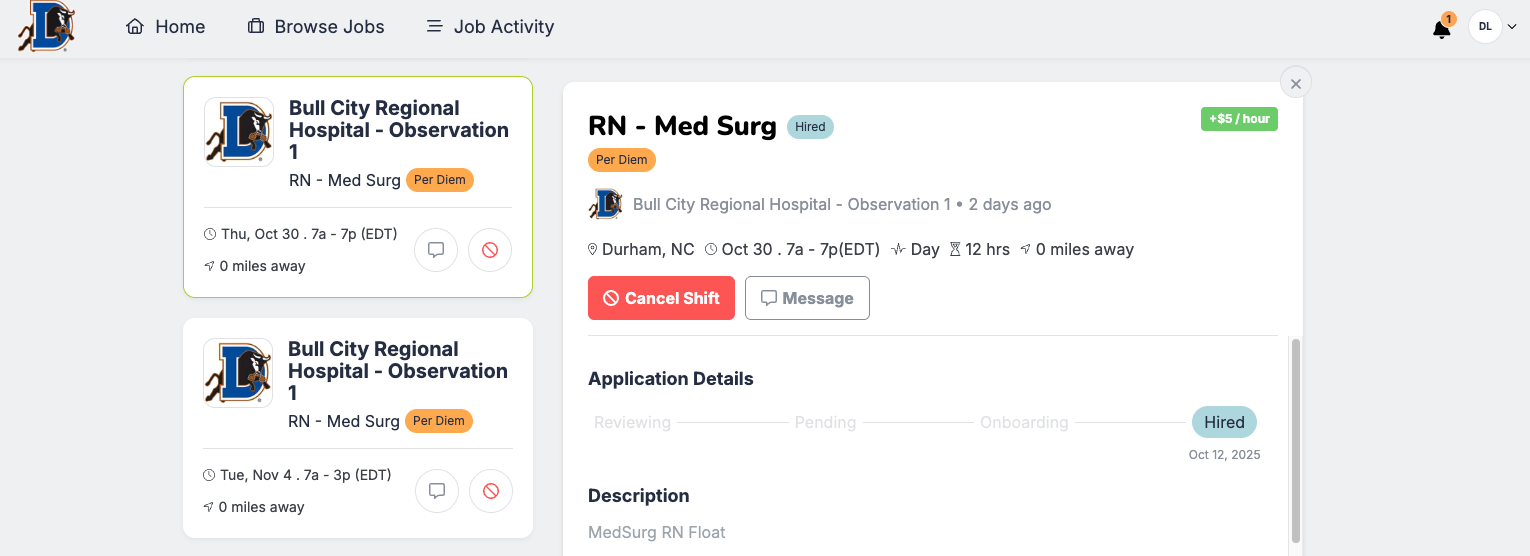The height and width of the screenshot is (556, 1530).
Task: Go to the Home menu
Action: 166,27
